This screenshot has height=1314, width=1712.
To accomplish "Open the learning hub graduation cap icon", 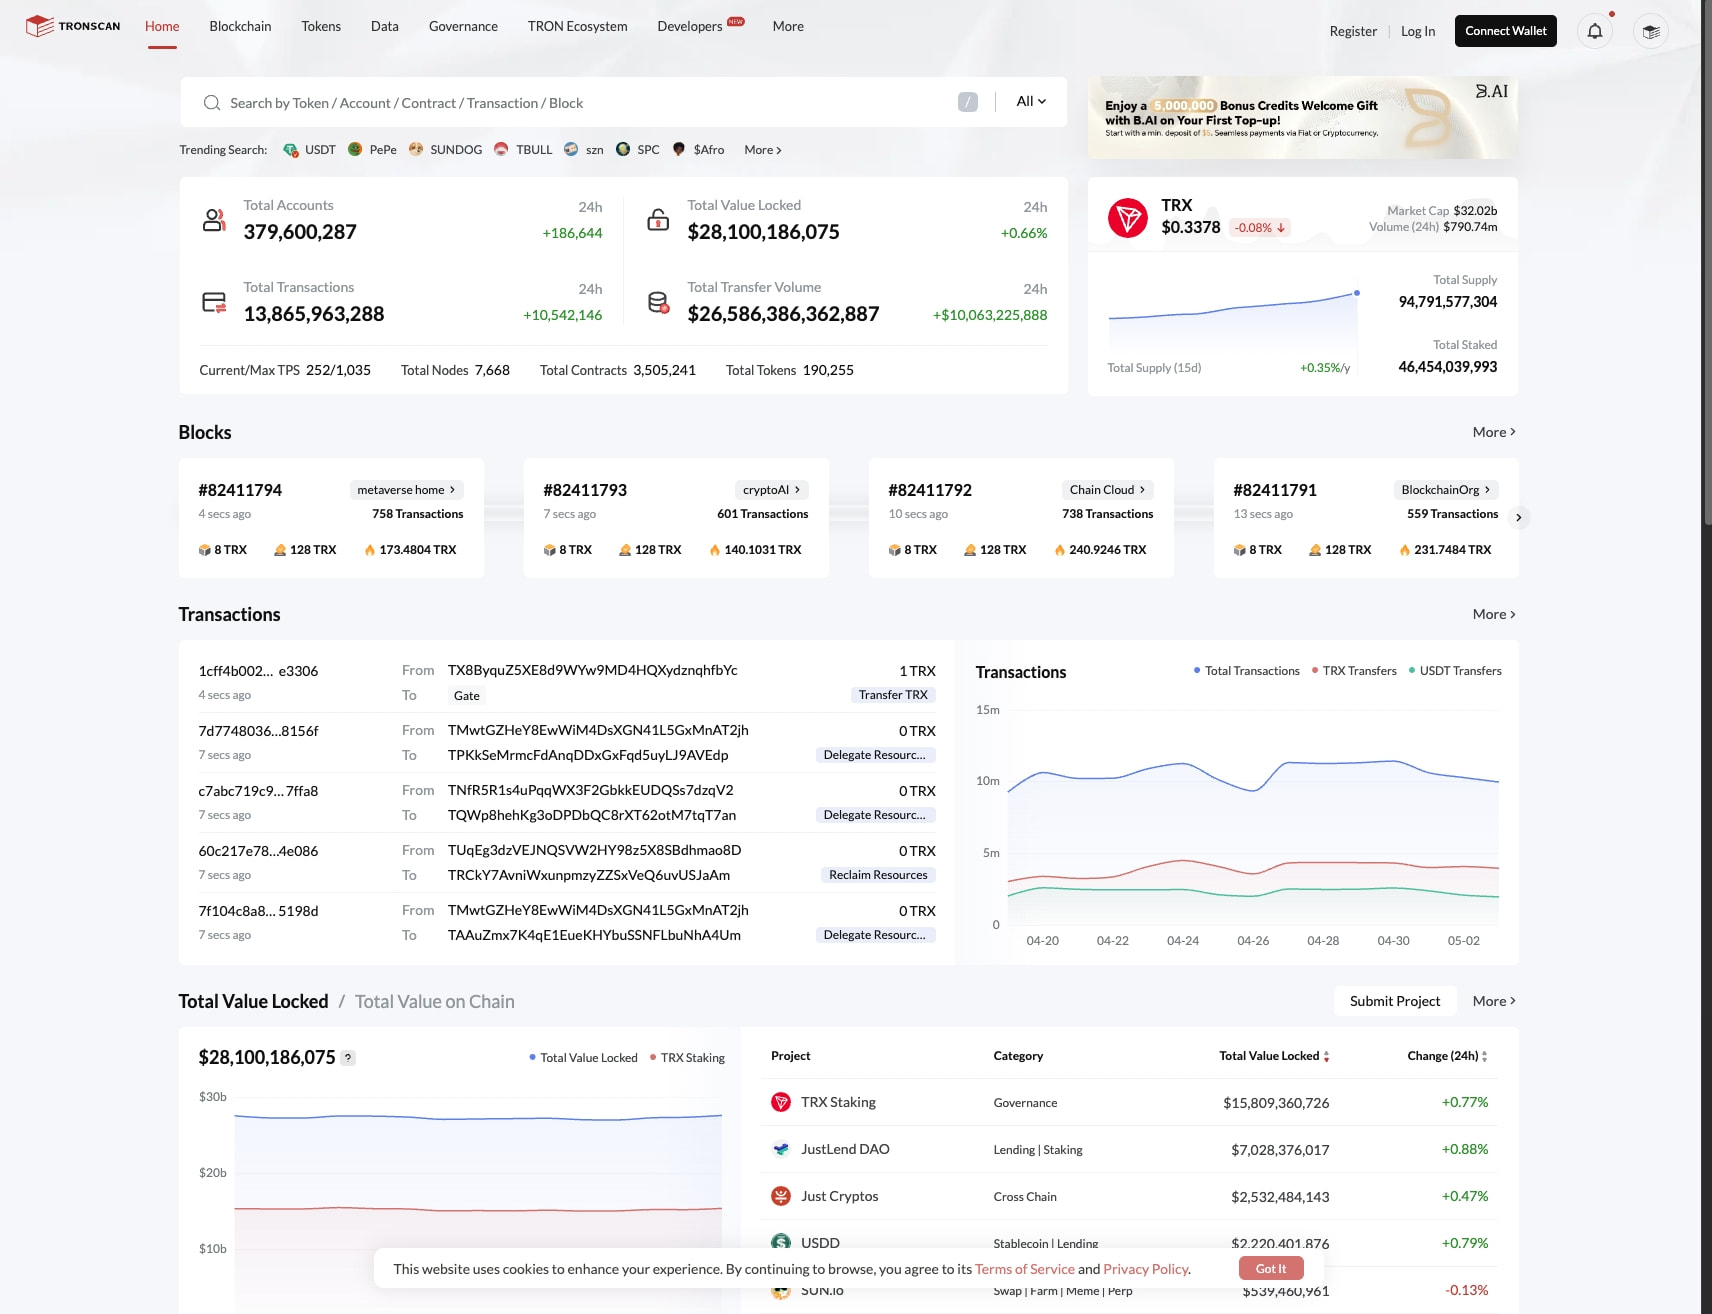I will 1651,31.
